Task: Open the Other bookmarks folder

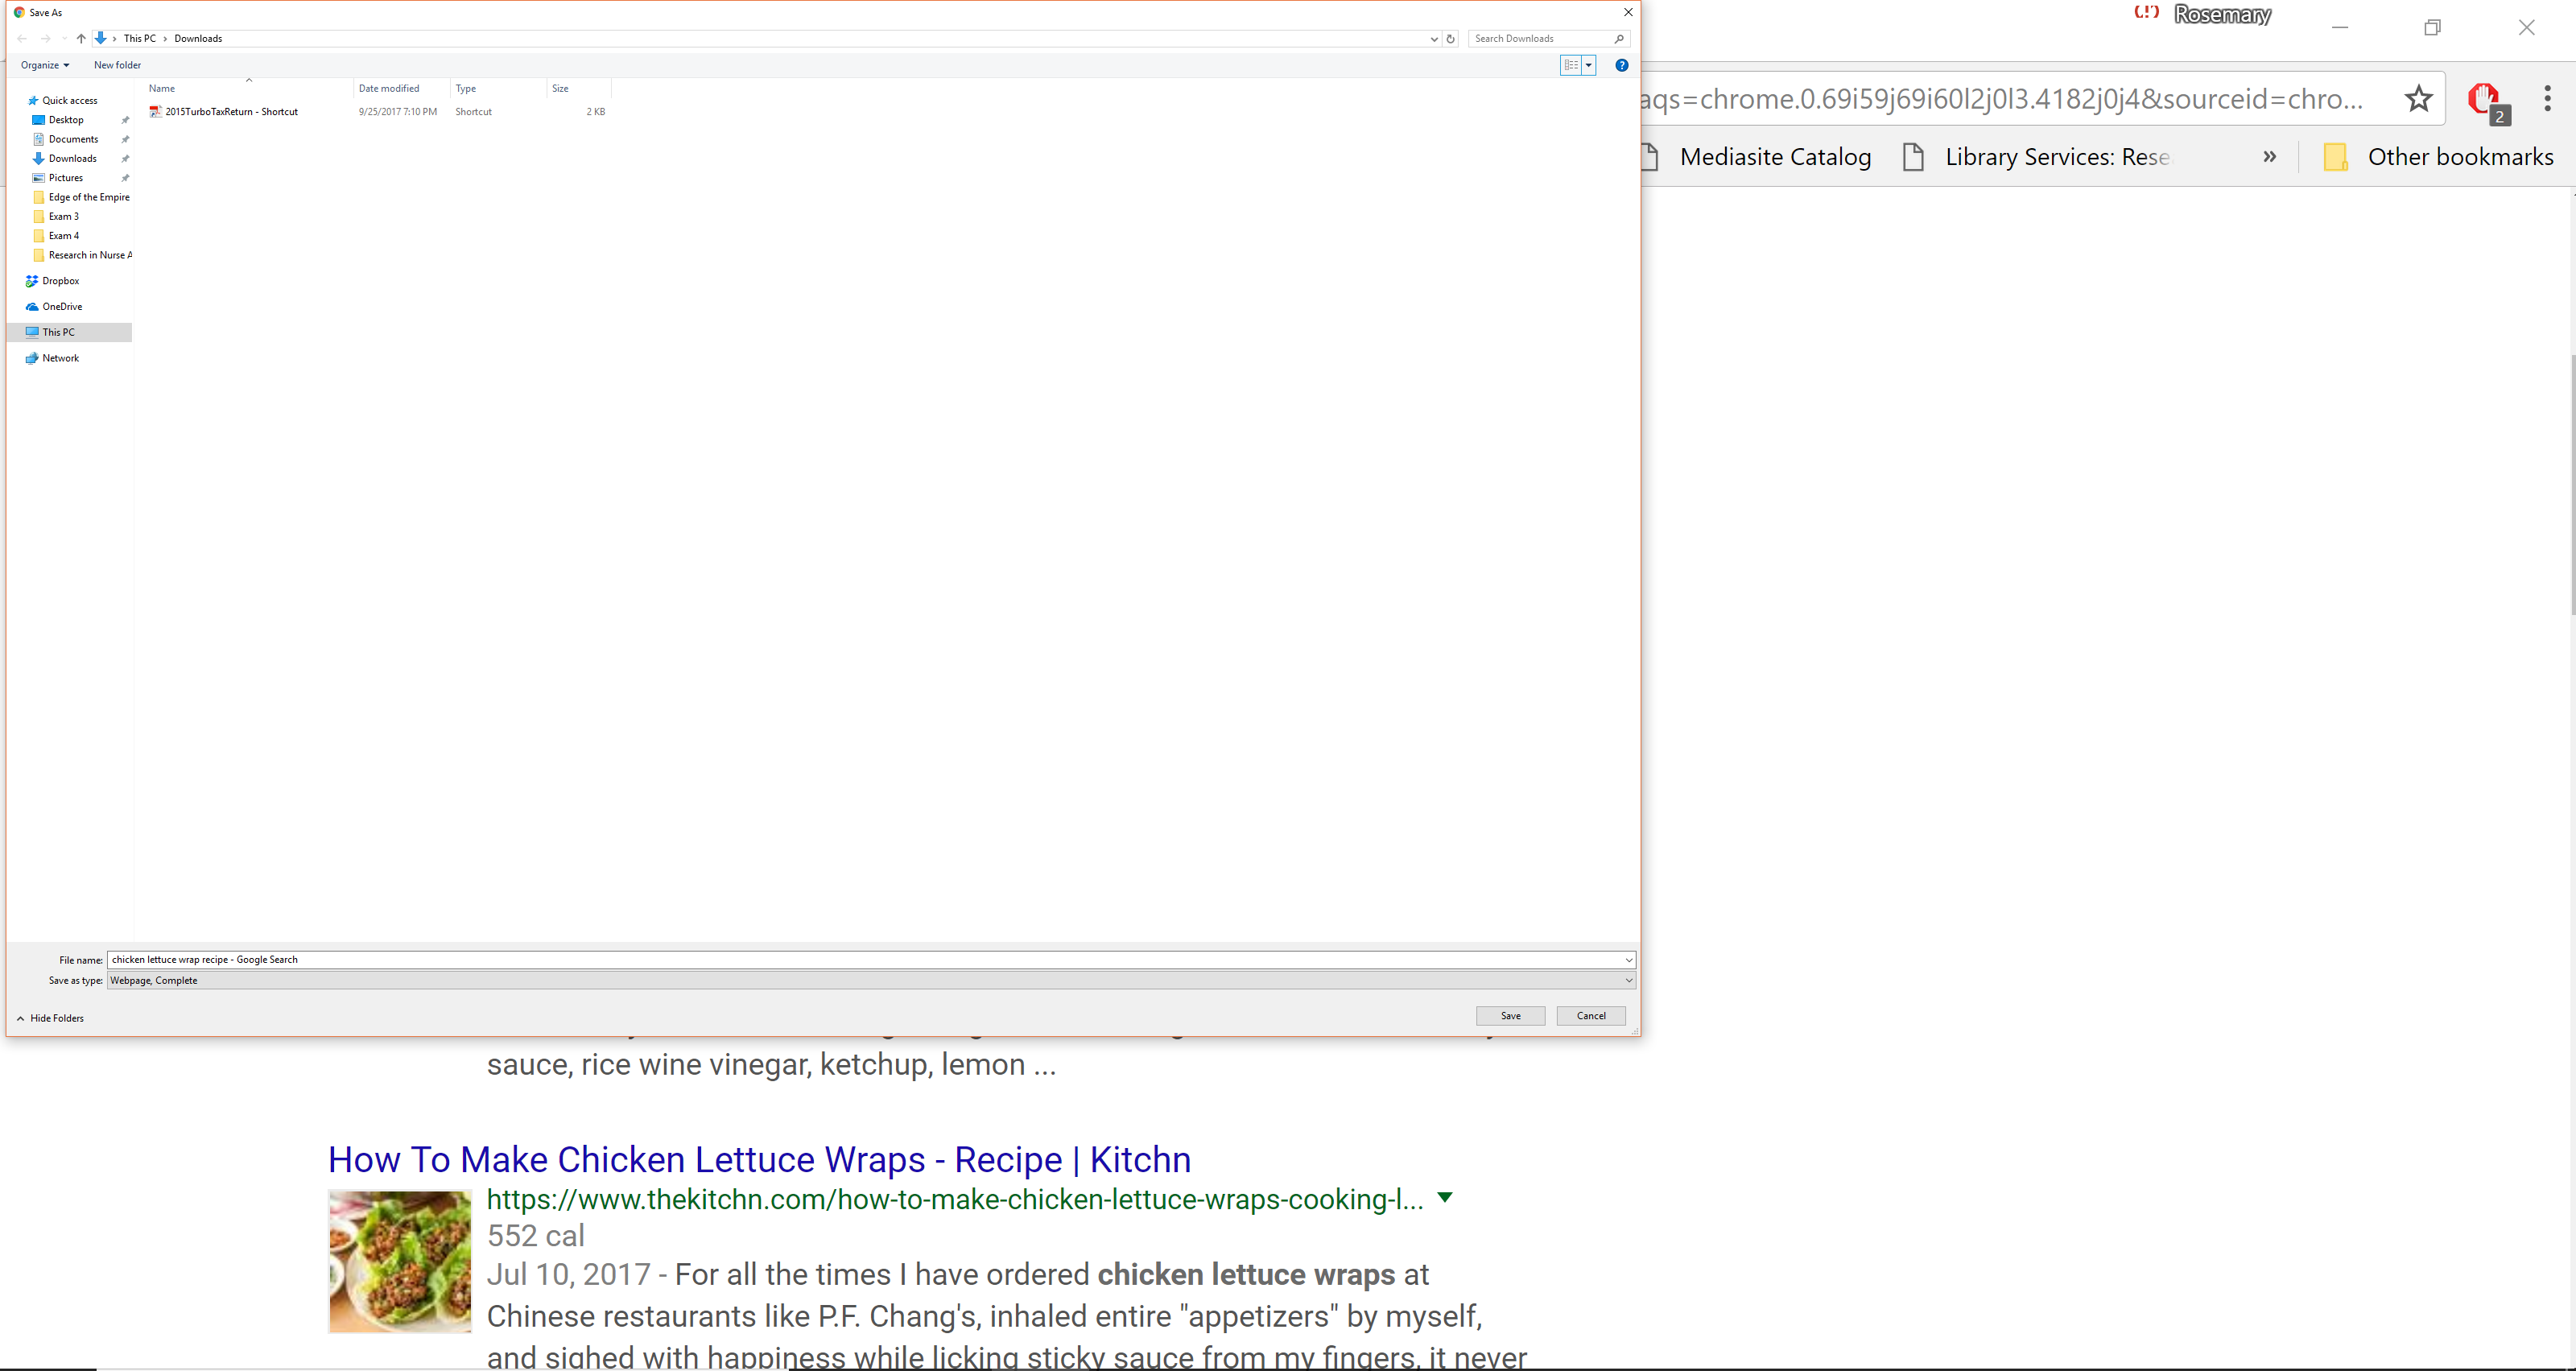Action: coord(2439,157)
